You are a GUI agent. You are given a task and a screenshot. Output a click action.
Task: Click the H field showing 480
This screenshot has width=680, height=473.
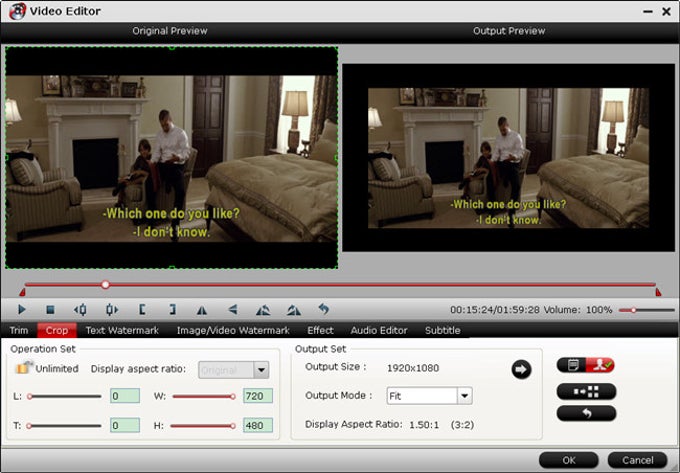[x=258, y=425]
